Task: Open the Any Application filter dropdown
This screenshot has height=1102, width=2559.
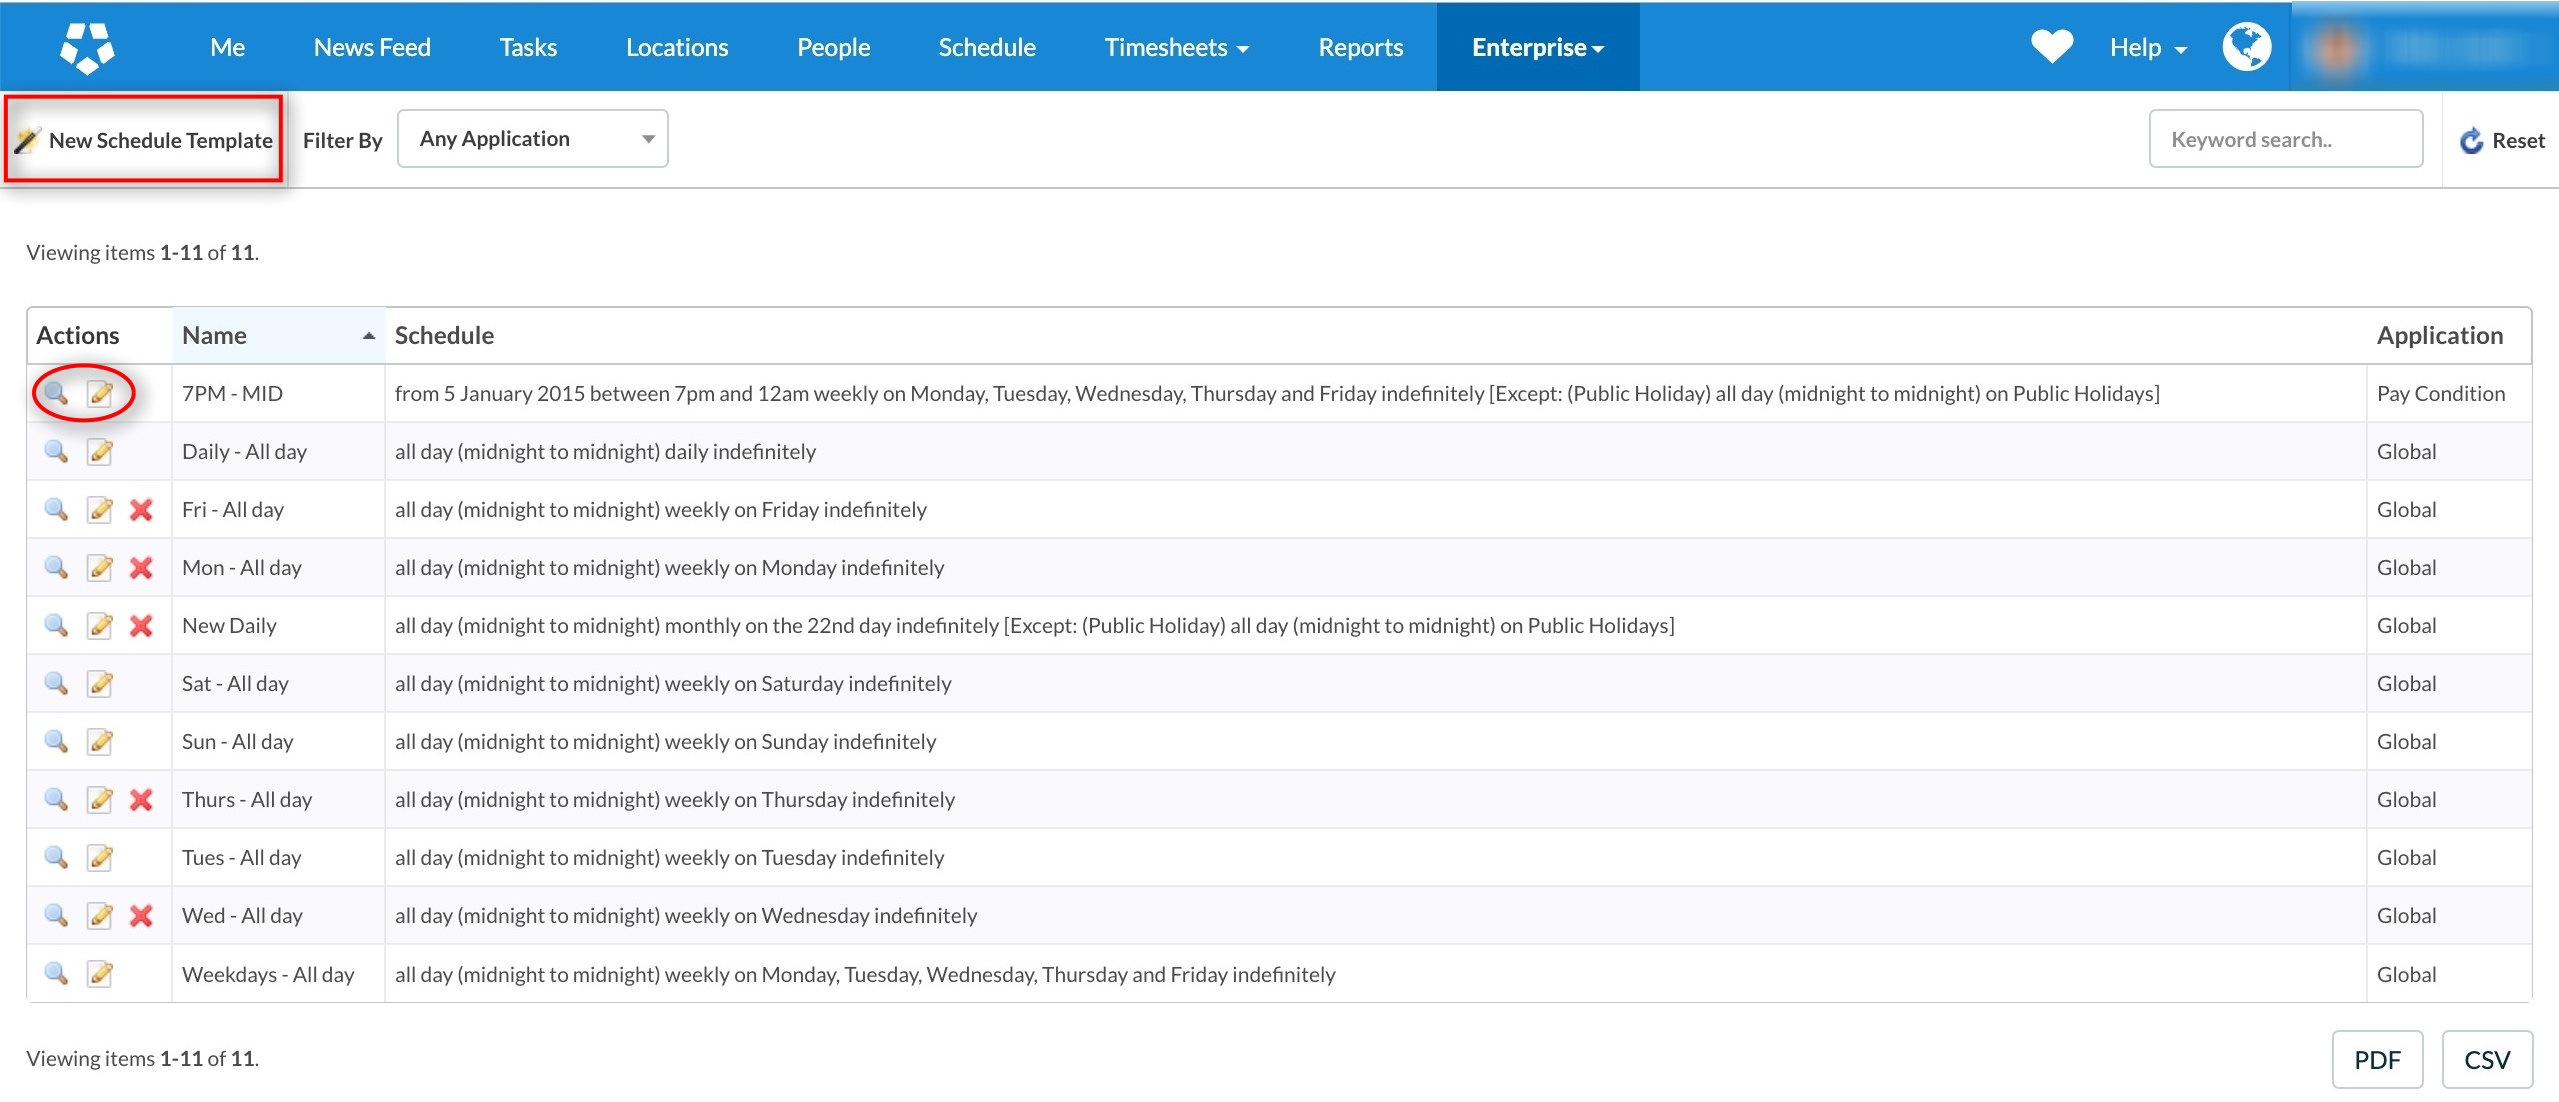Action: tap(532, 139)
